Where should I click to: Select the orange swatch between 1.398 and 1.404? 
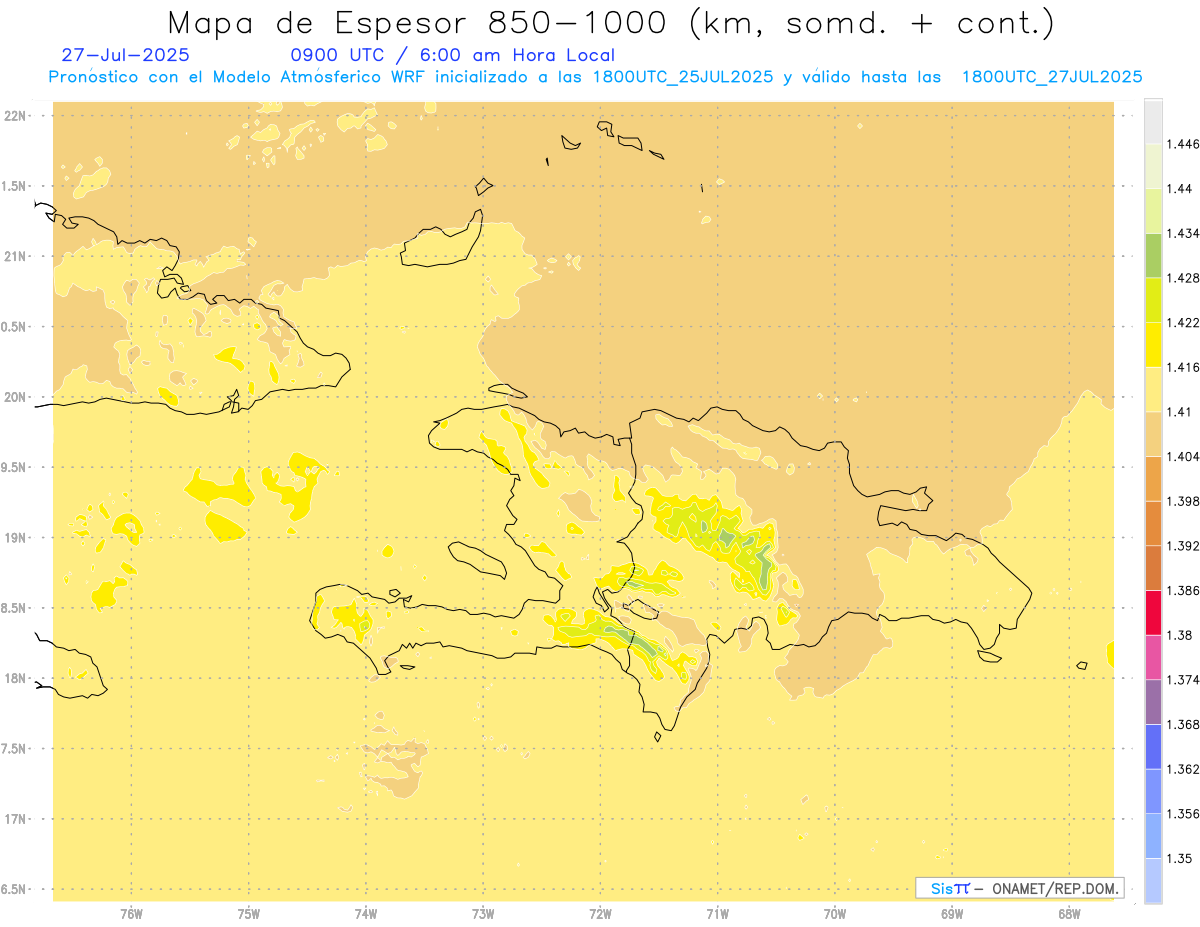(1153, 479)
